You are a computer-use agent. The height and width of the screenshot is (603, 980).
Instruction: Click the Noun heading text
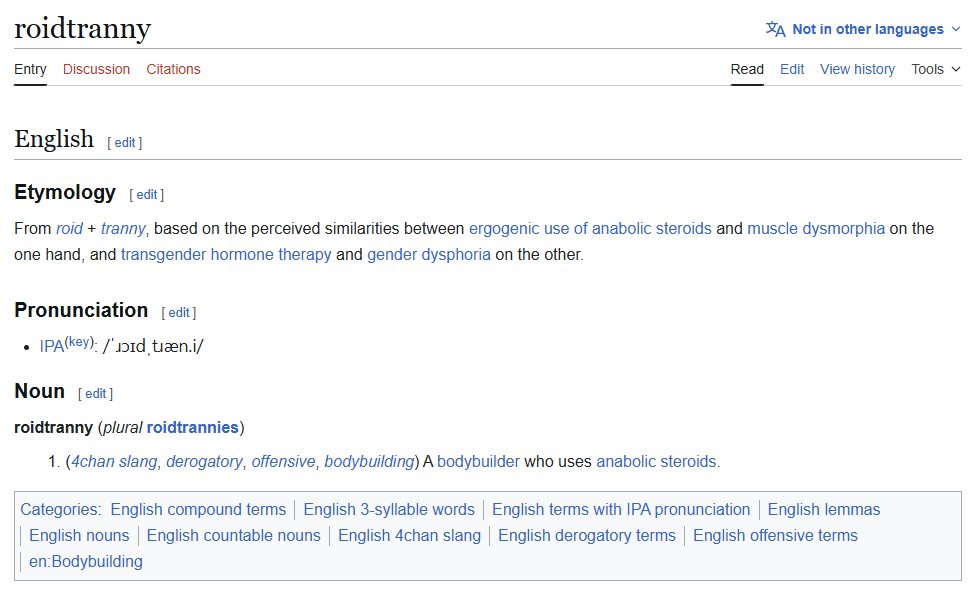pos(39,392)
